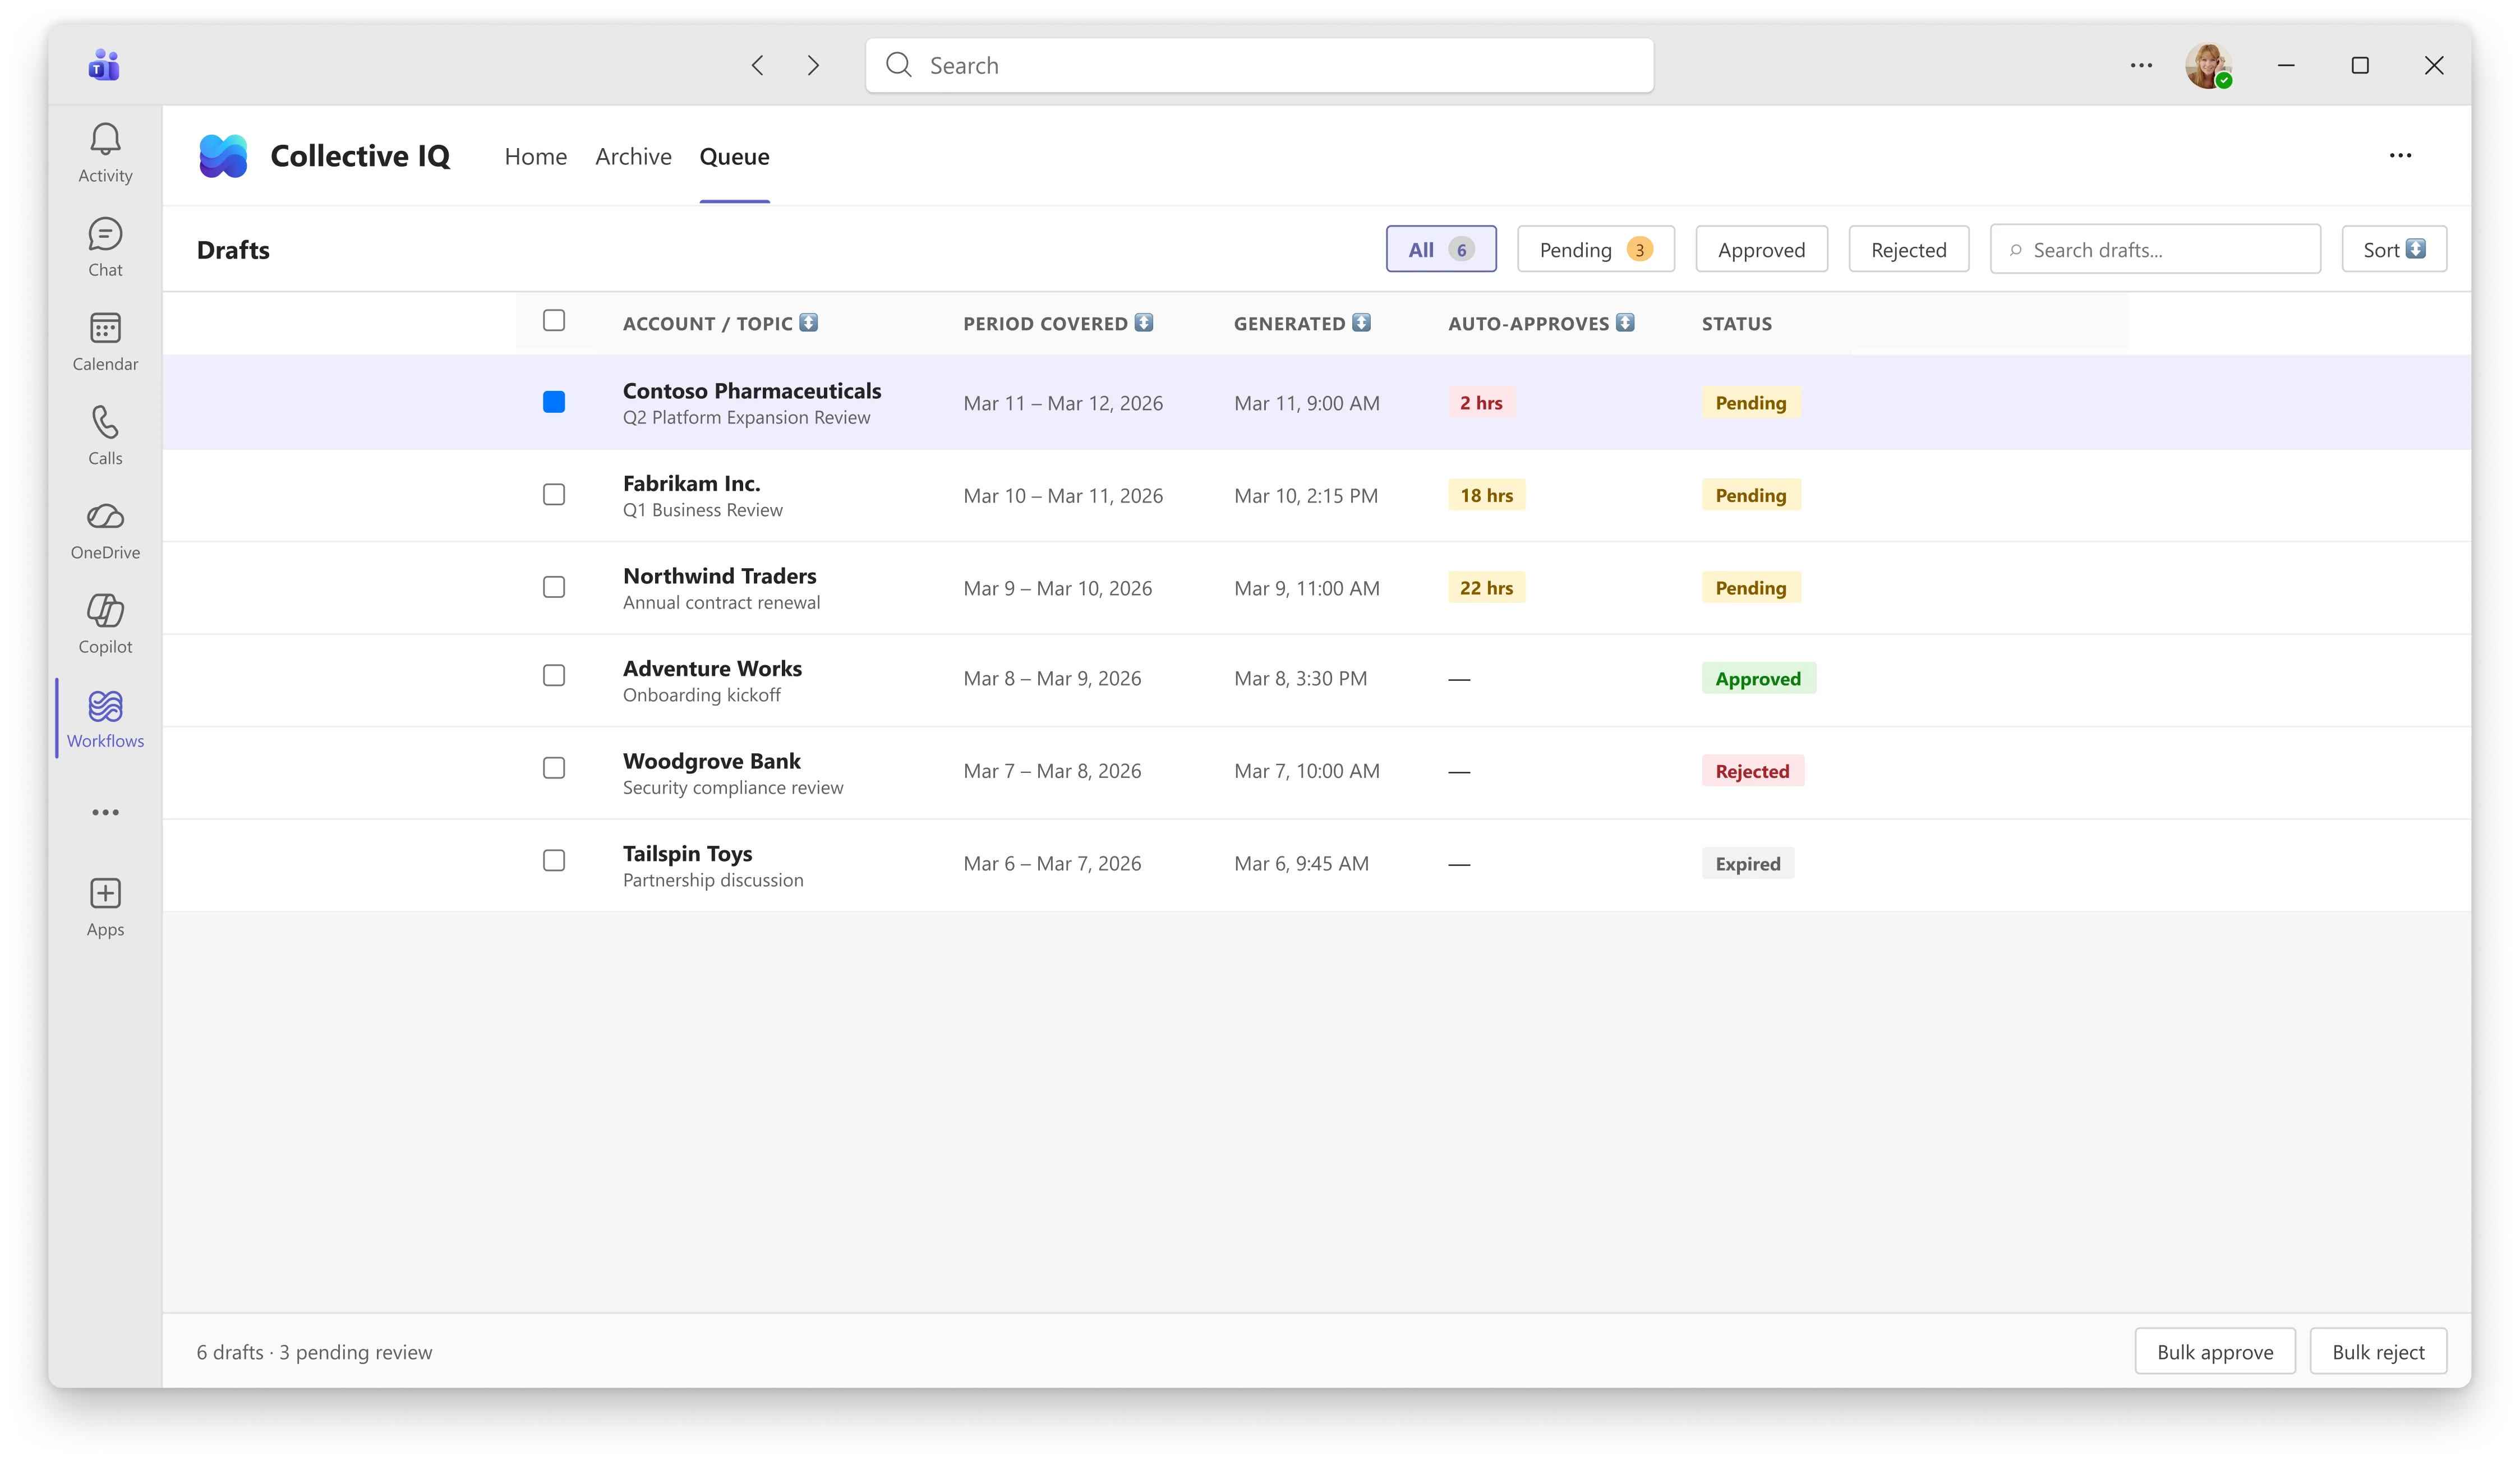The height and width of the screenshot is (1460, 2520).
Task: Click the top Search field
Action: pos(1259,65)
